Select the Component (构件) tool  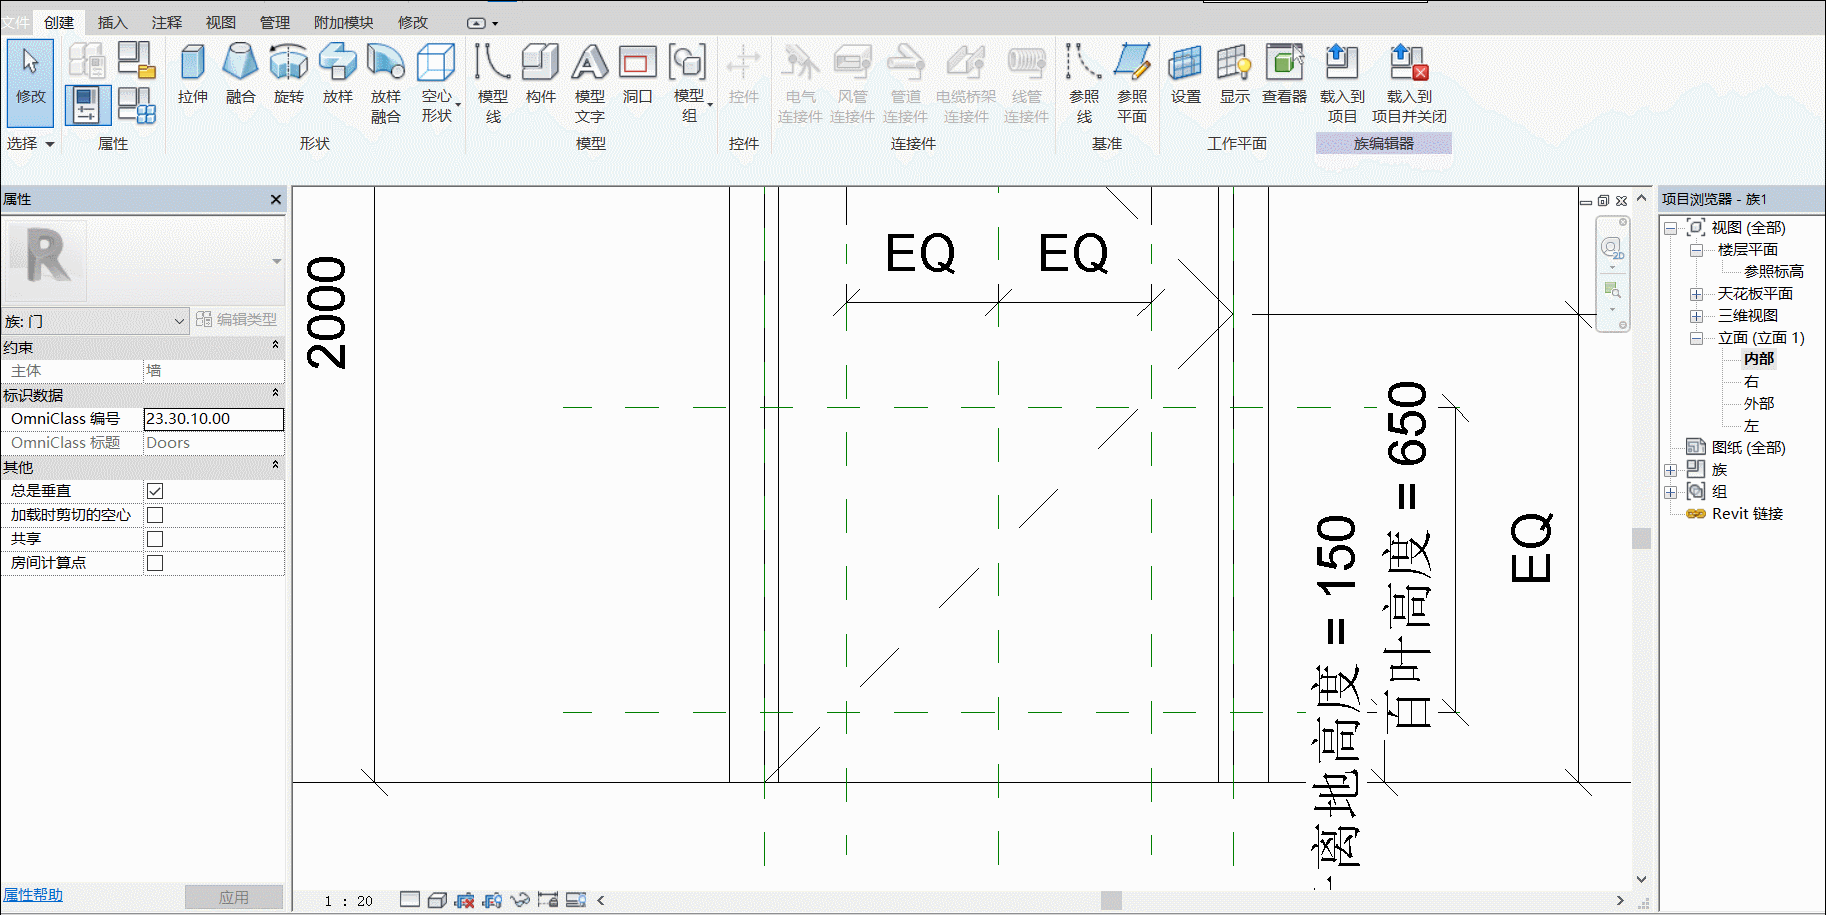541,74
